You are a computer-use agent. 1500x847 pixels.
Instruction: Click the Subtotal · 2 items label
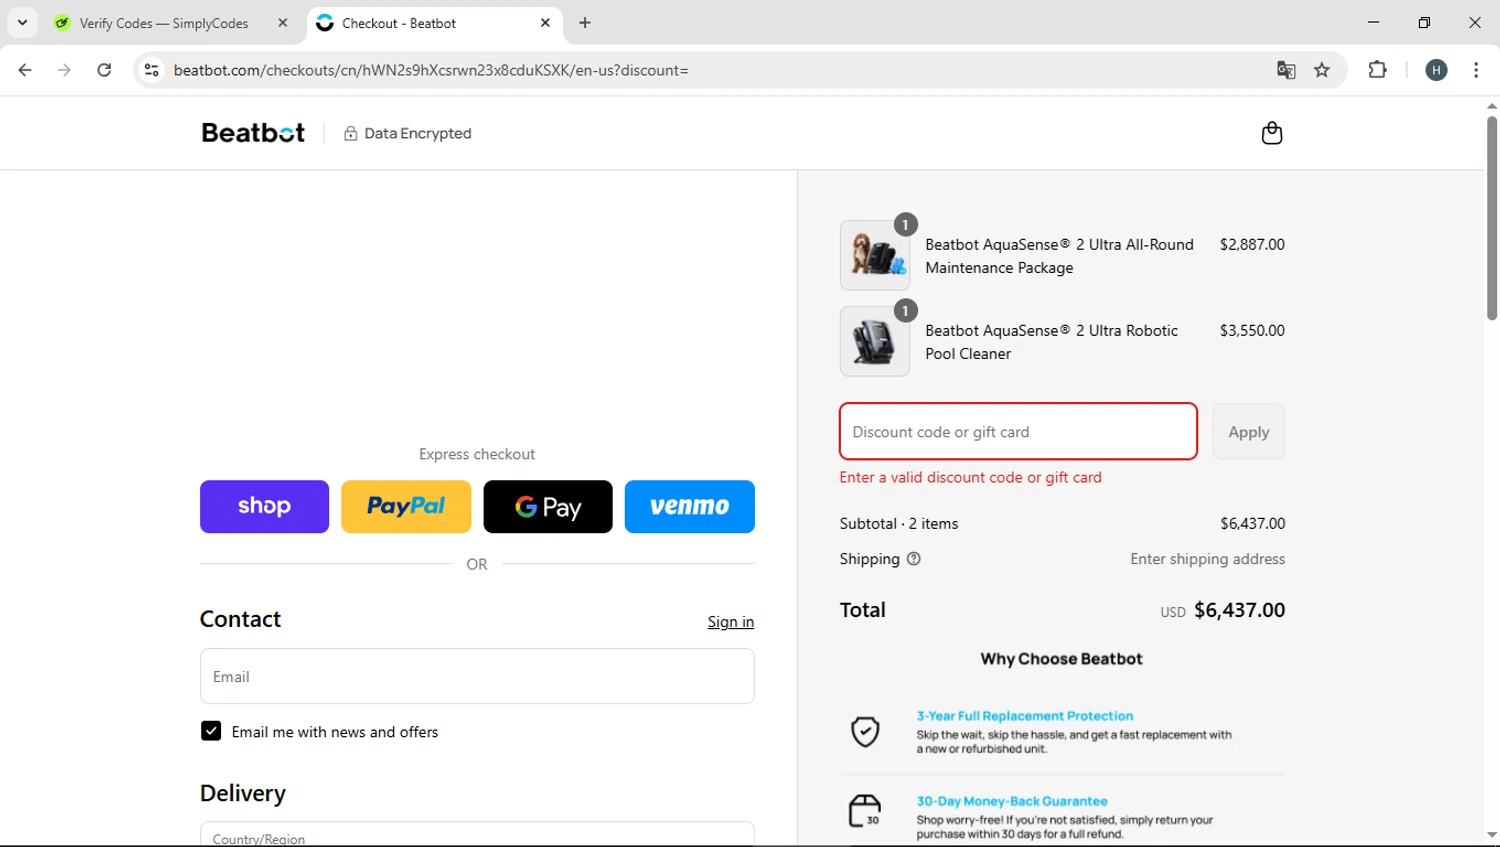pyautogui.click(x=899, y=523)
